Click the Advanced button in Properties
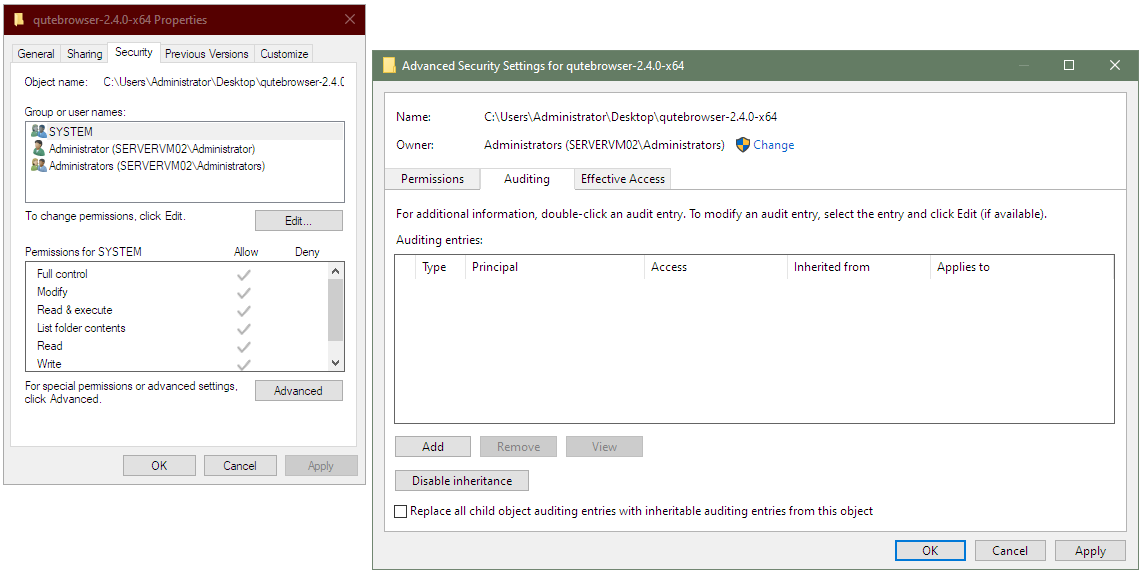The height and width of the screenshot is (576, 1145). pos(299,391)
